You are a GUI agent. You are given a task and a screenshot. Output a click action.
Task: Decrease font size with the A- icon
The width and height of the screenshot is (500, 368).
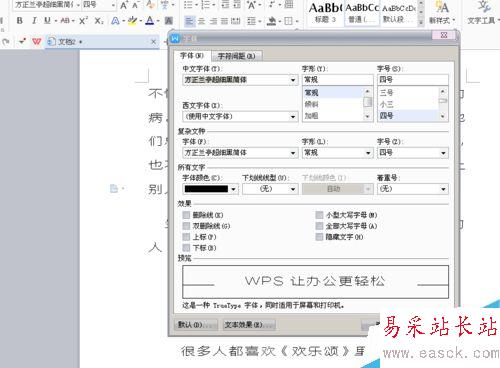click(135, 5)
